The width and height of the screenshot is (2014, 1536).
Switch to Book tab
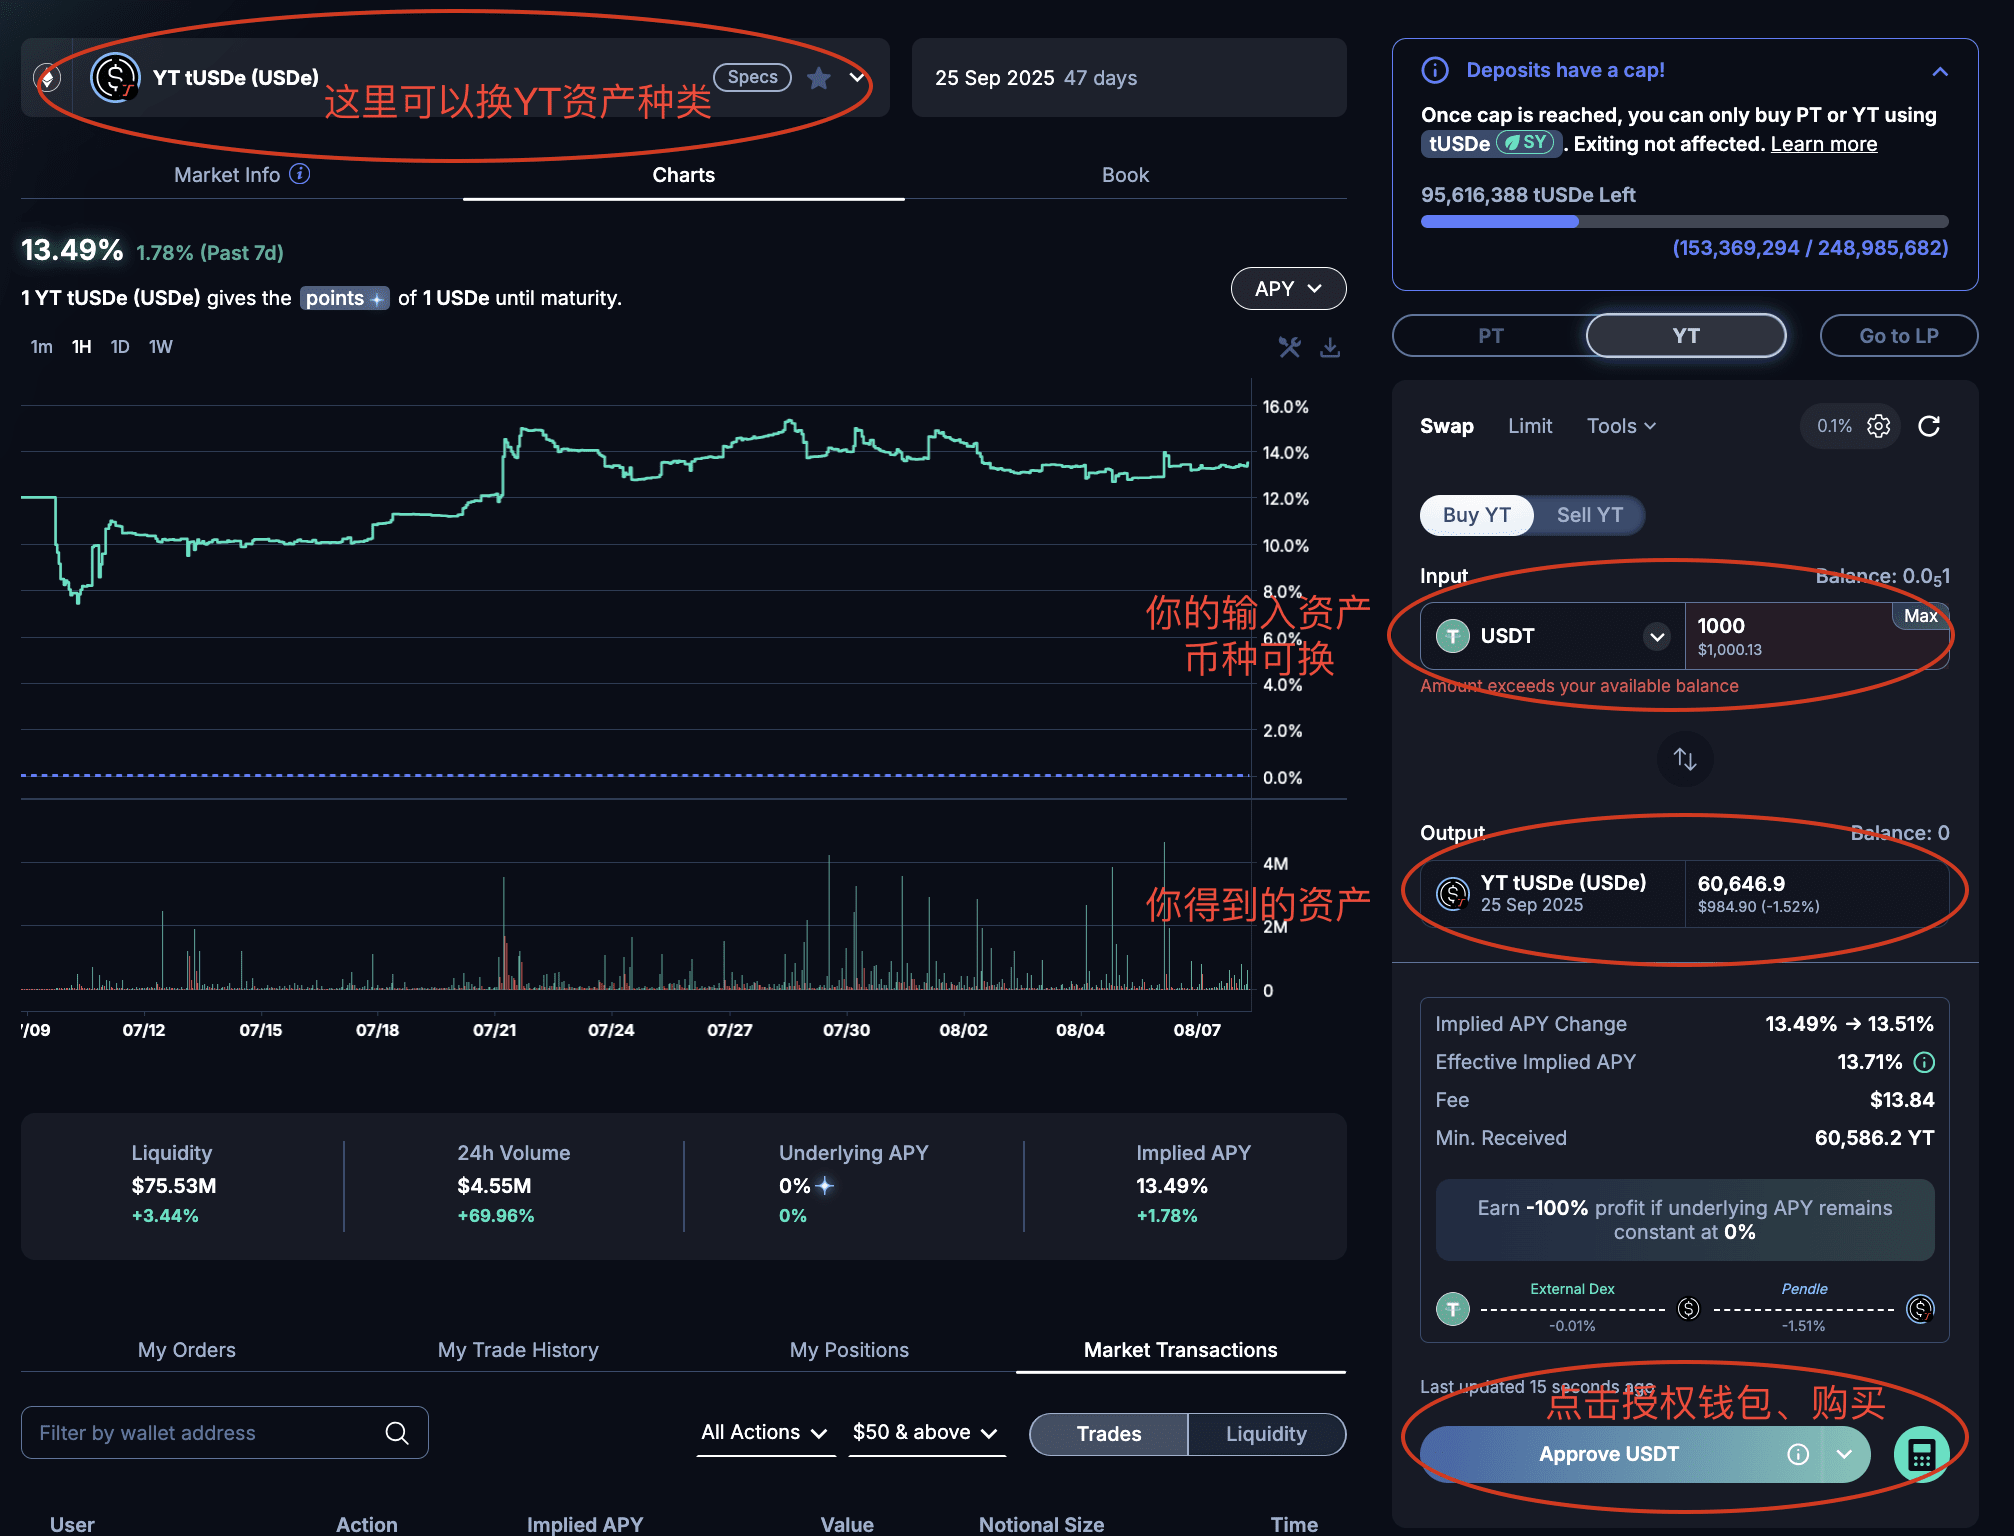click(1125, 175)
